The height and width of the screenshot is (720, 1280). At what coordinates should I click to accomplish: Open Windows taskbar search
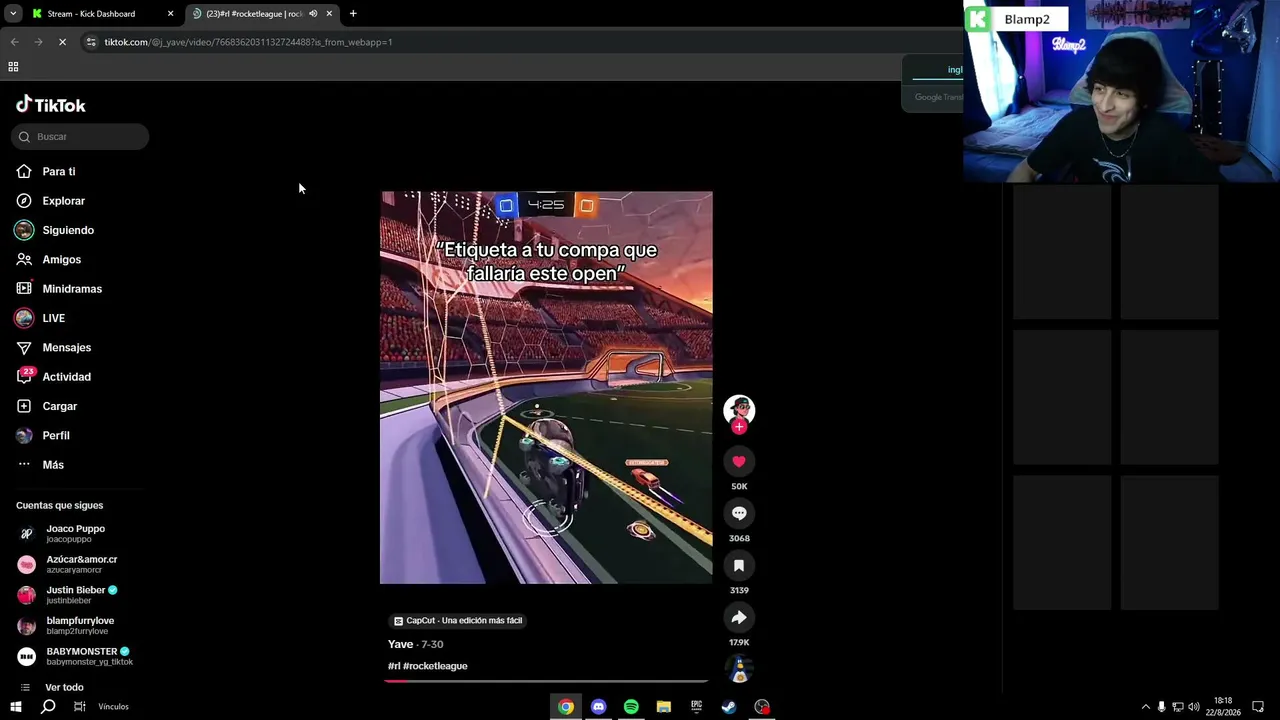pyautogui.click(x=48, y=707)
